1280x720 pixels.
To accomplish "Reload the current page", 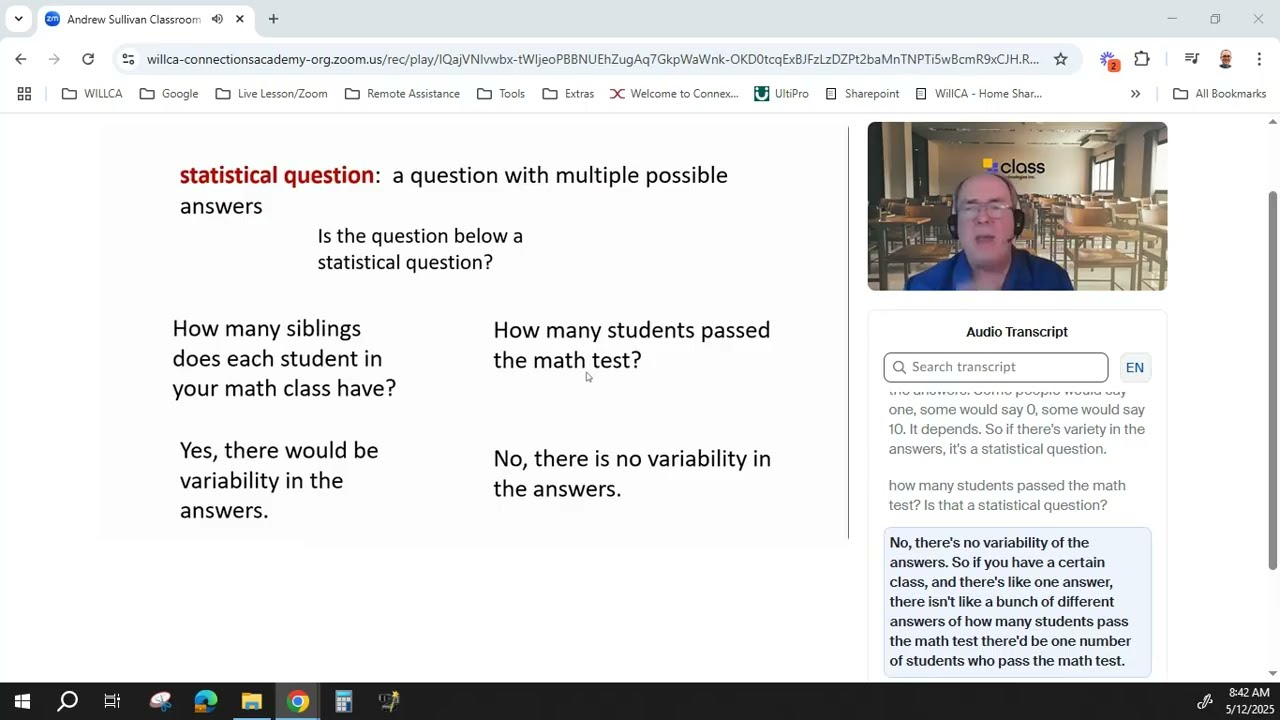I will click(88, 59).
